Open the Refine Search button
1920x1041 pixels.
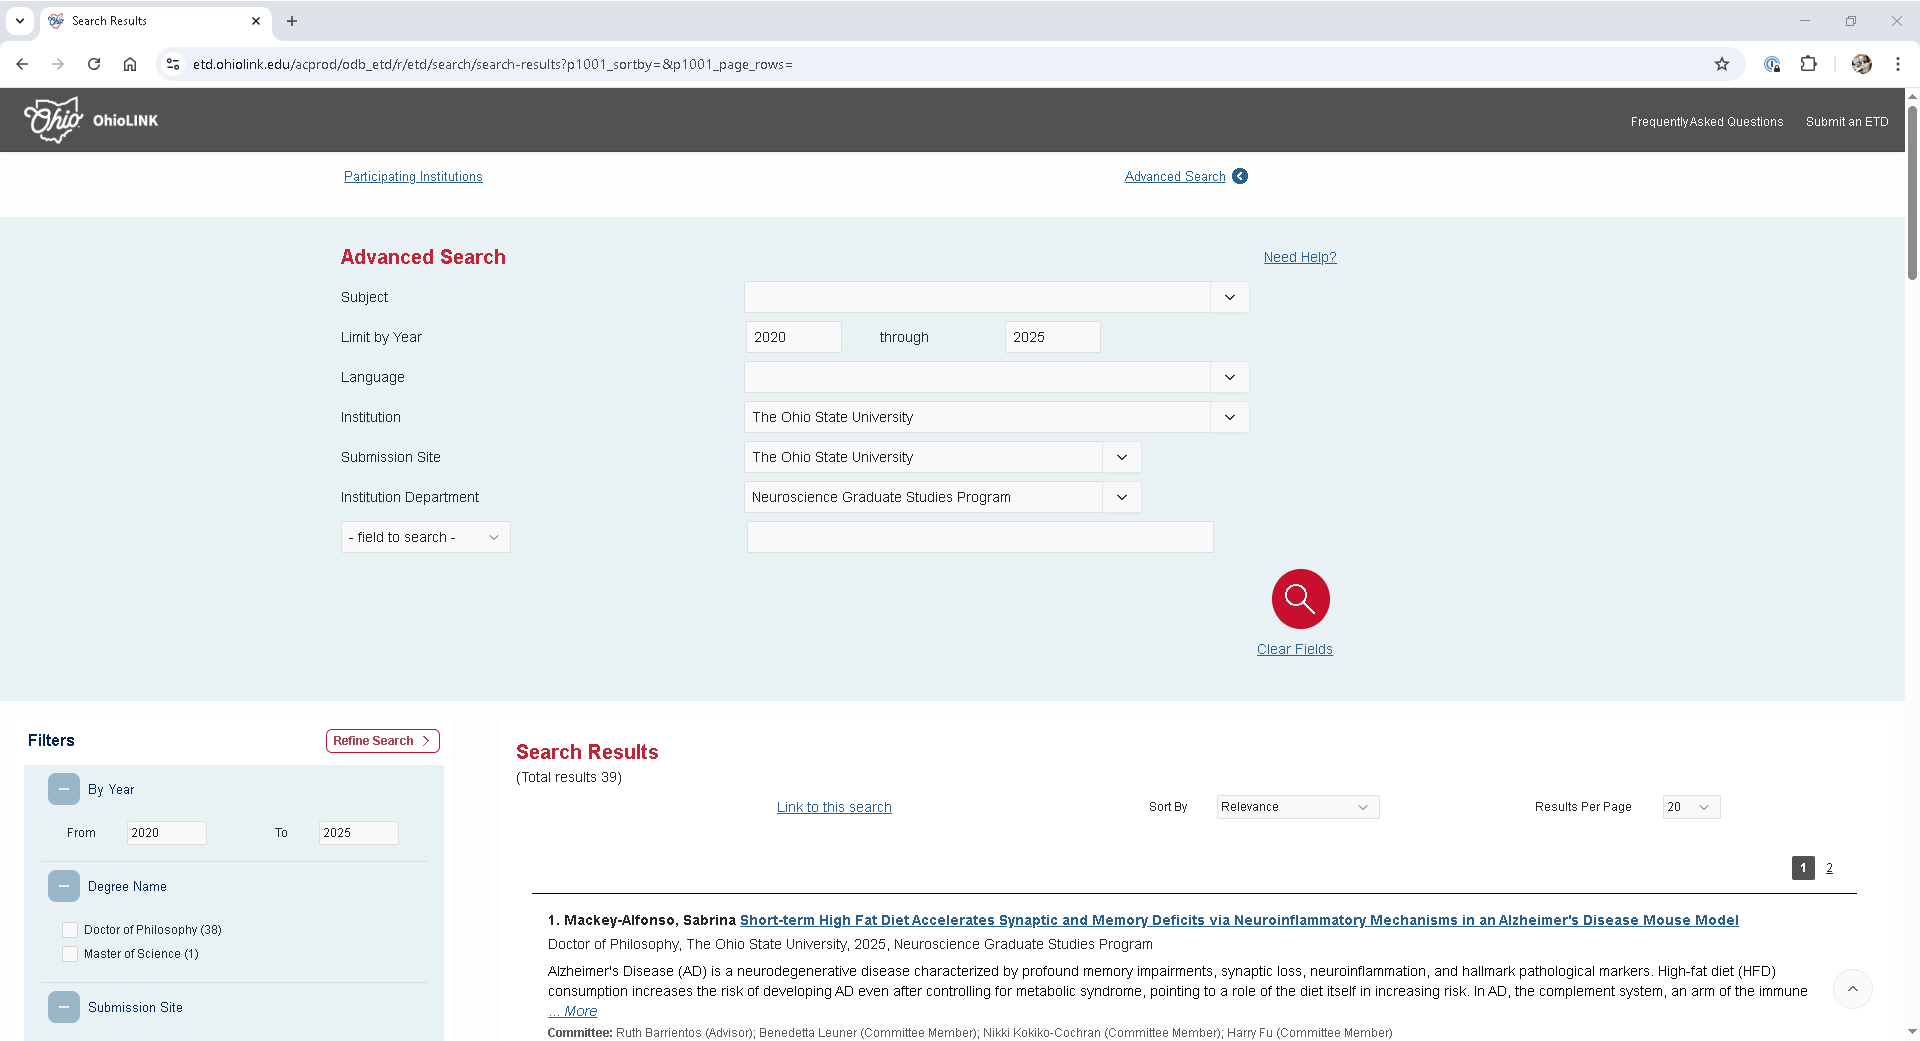(x=382, y=740)
